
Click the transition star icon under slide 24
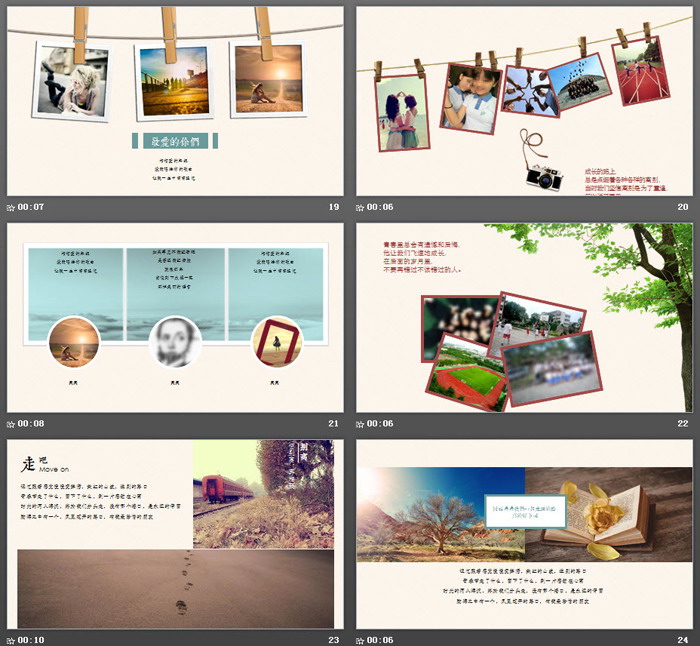coord(360,641)
